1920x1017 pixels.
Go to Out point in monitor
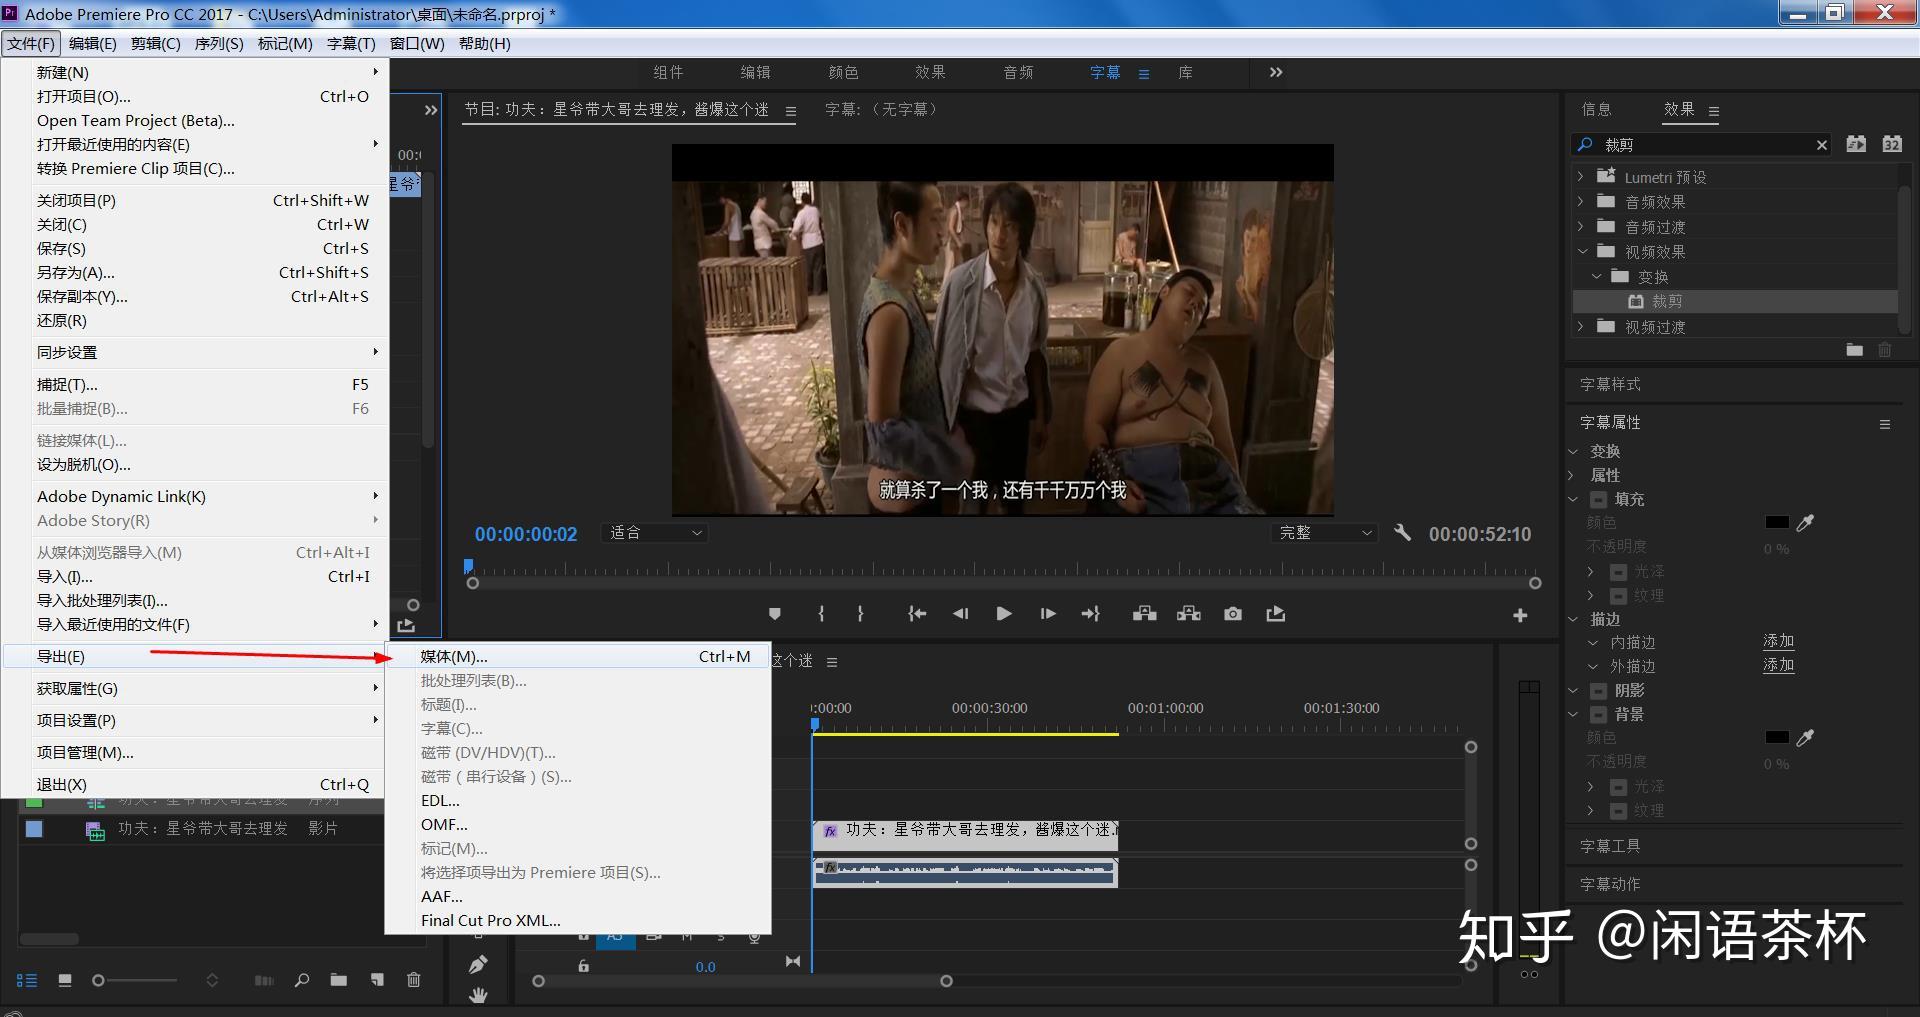point(1091,614)
